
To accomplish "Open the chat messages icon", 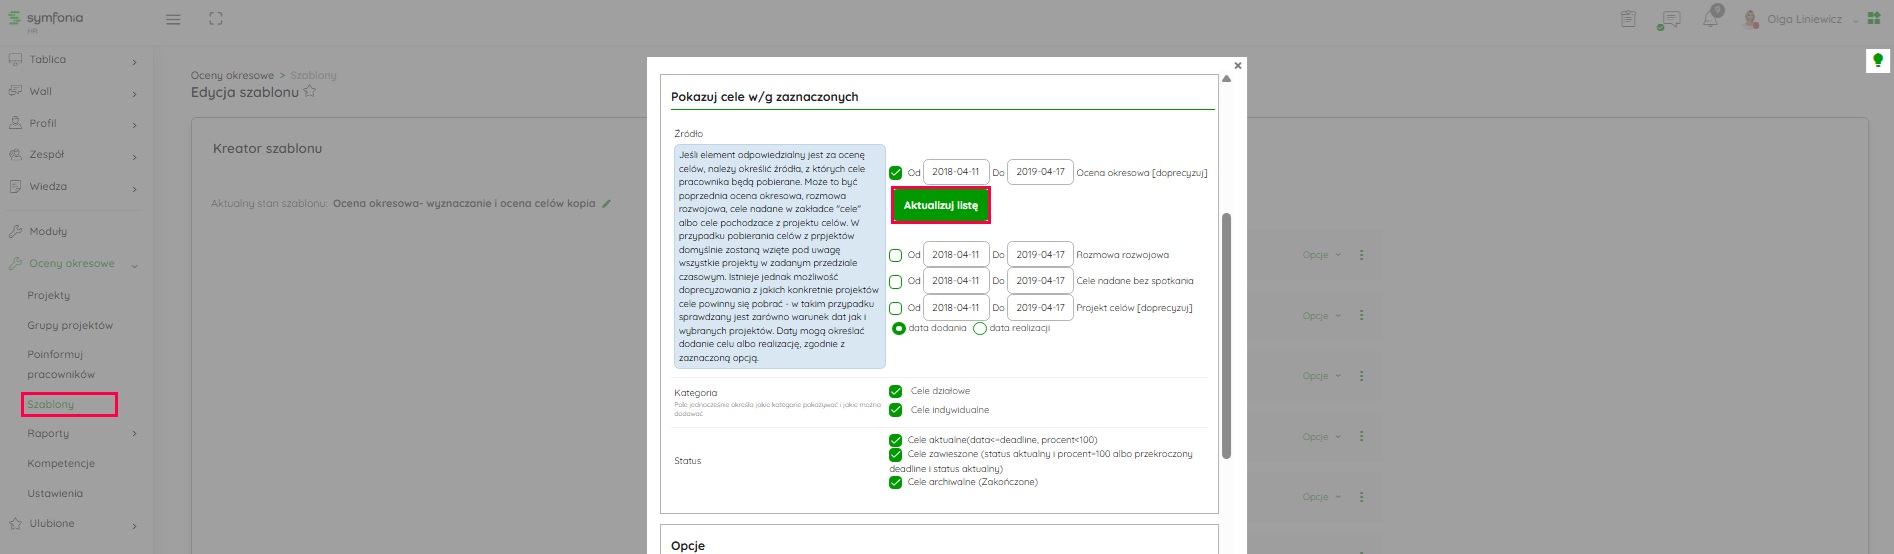I will coord(1668,20).
